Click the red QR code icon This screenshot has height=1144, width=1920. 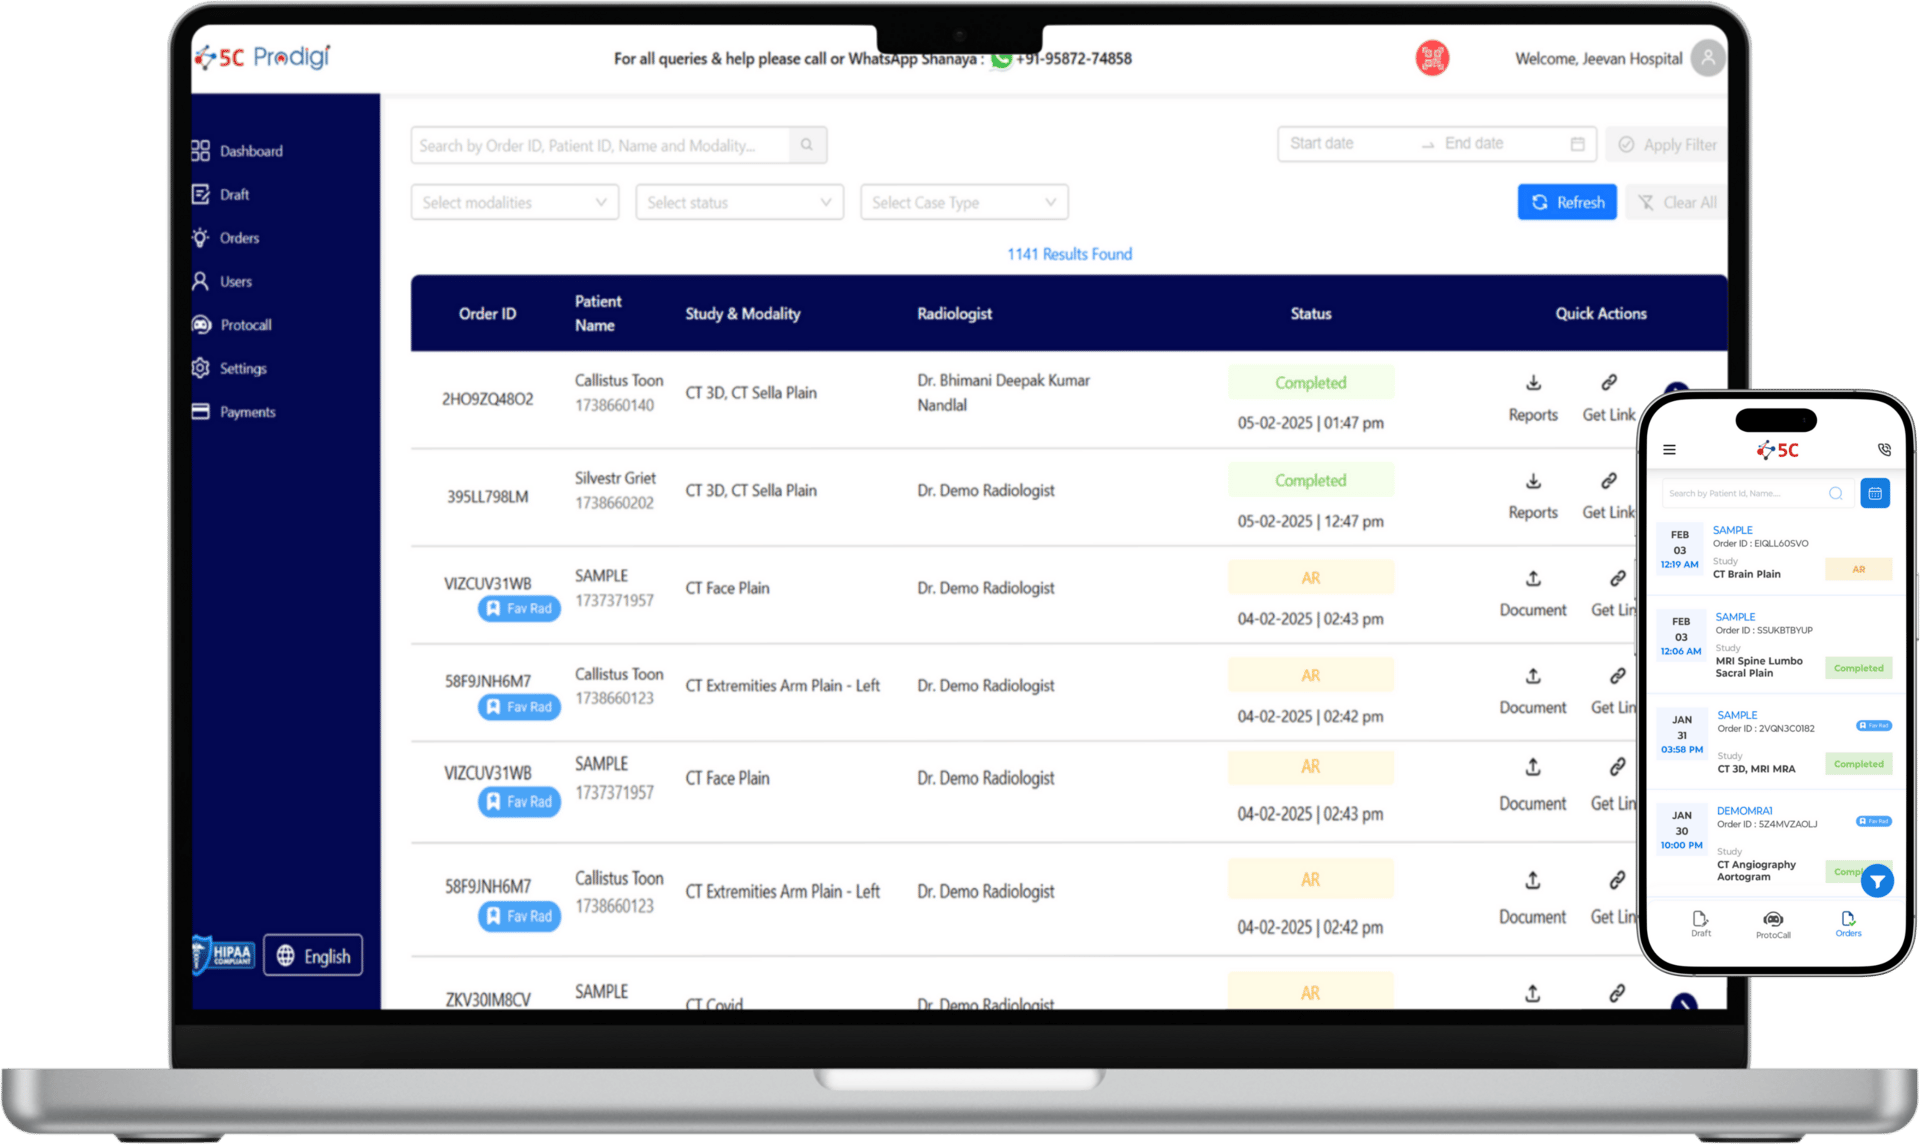point(1432,58)
